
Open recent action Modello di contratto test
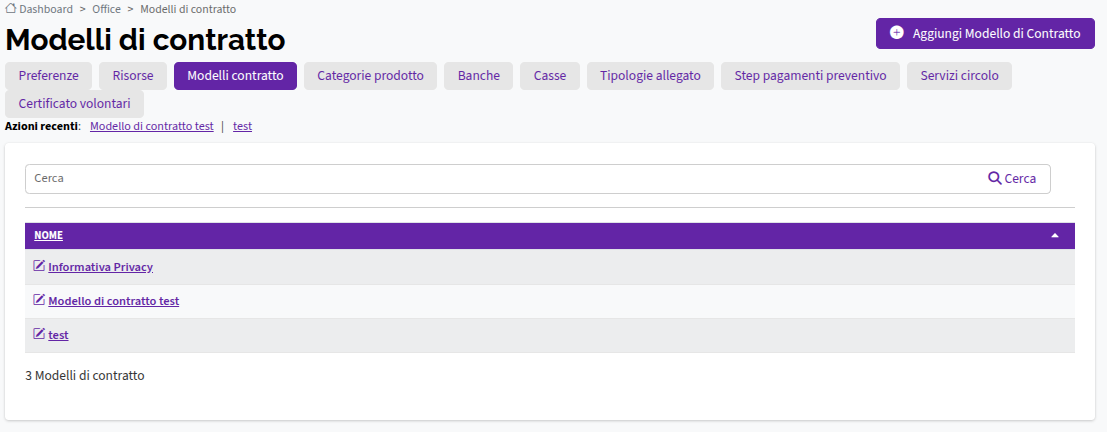pos(152,126)
